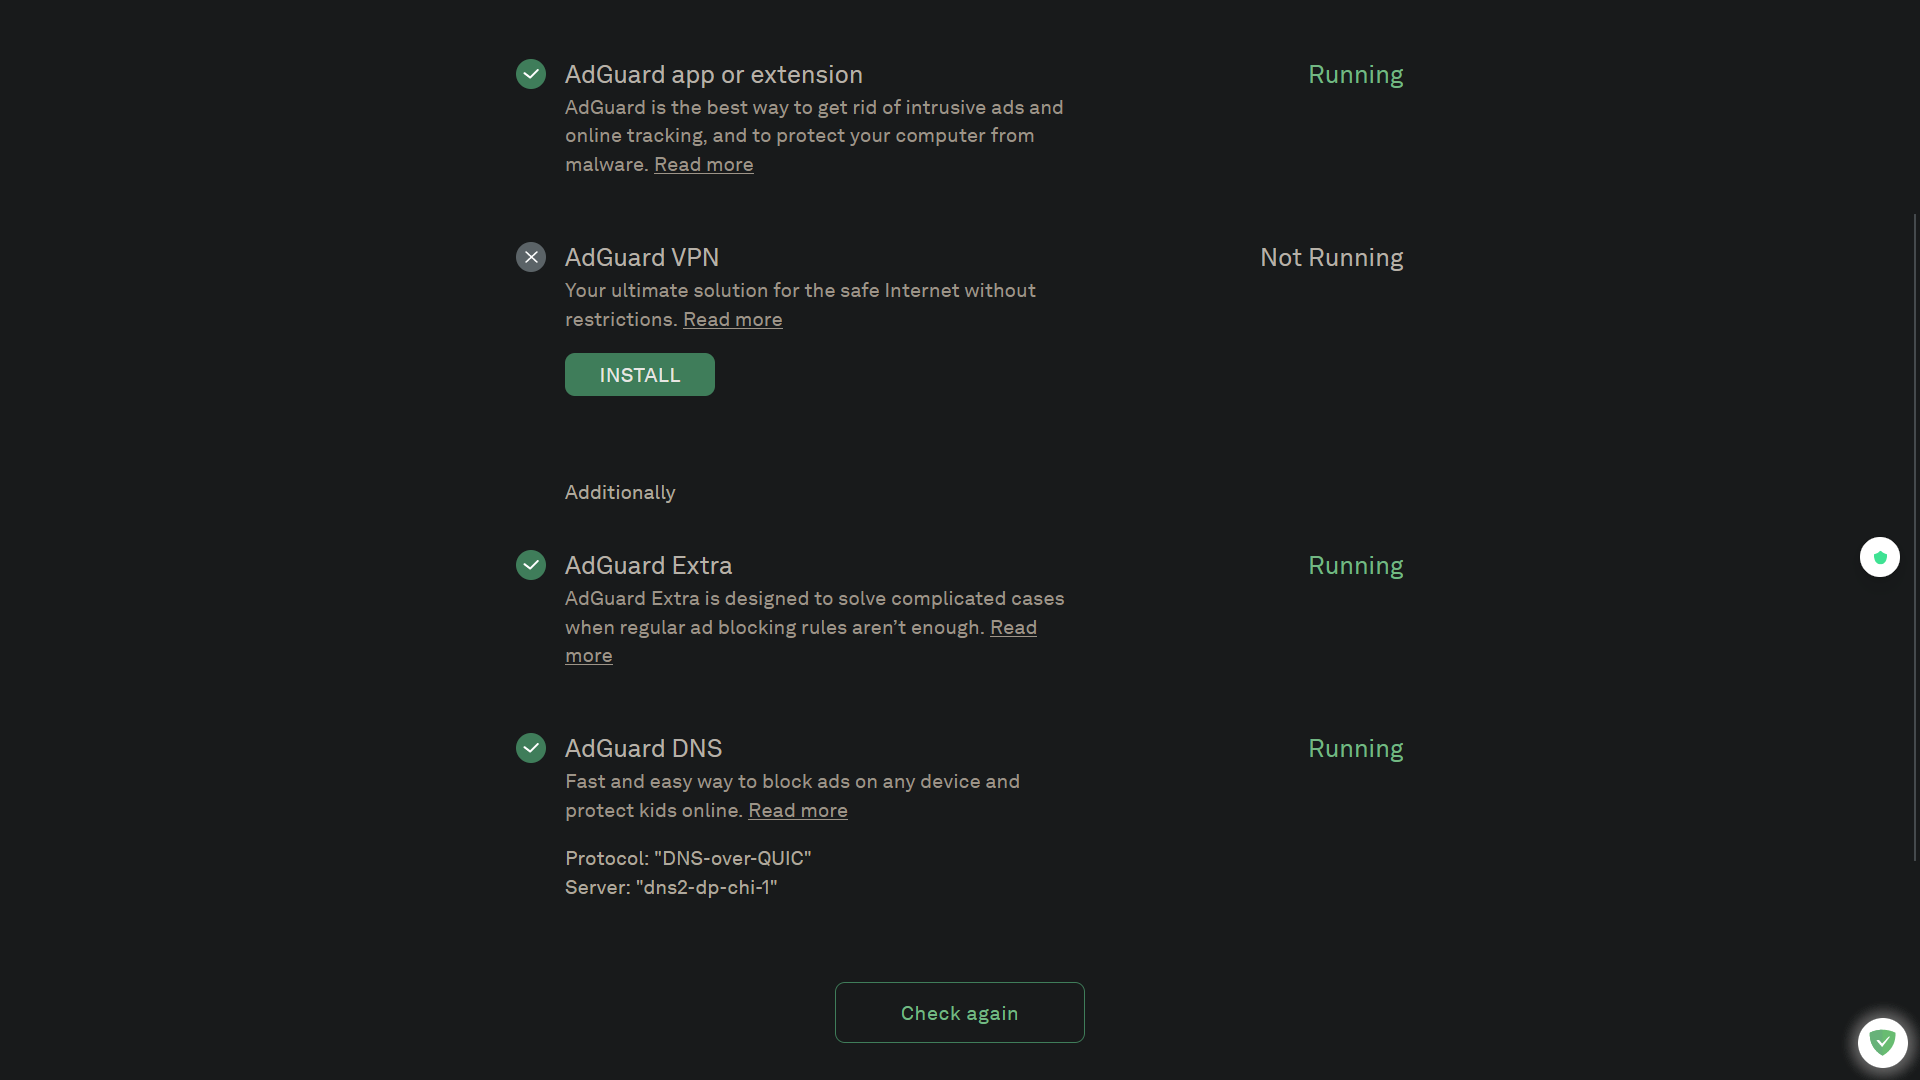
Task: Open the AdGuard Assistant shield icon
Action: point(1883,1042)
